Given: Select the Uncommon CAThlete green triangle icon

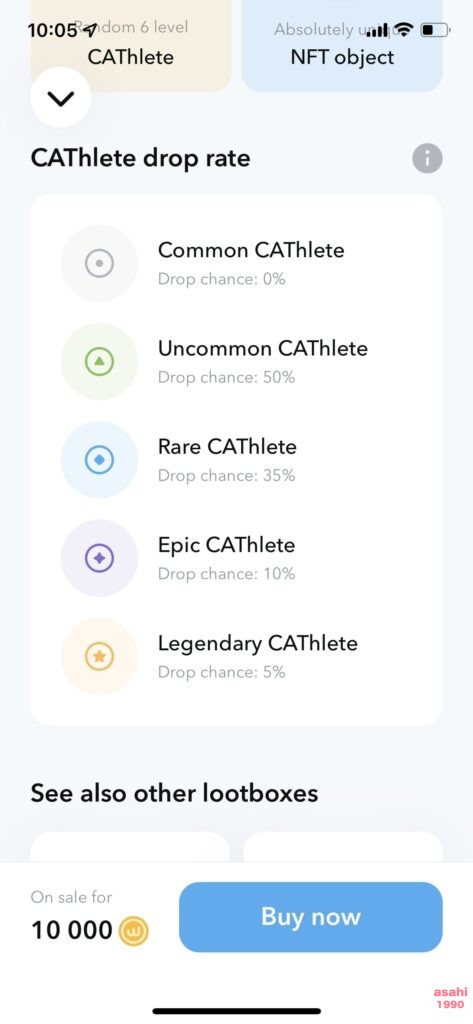Looking at the screenshot, I should [99, 362].
